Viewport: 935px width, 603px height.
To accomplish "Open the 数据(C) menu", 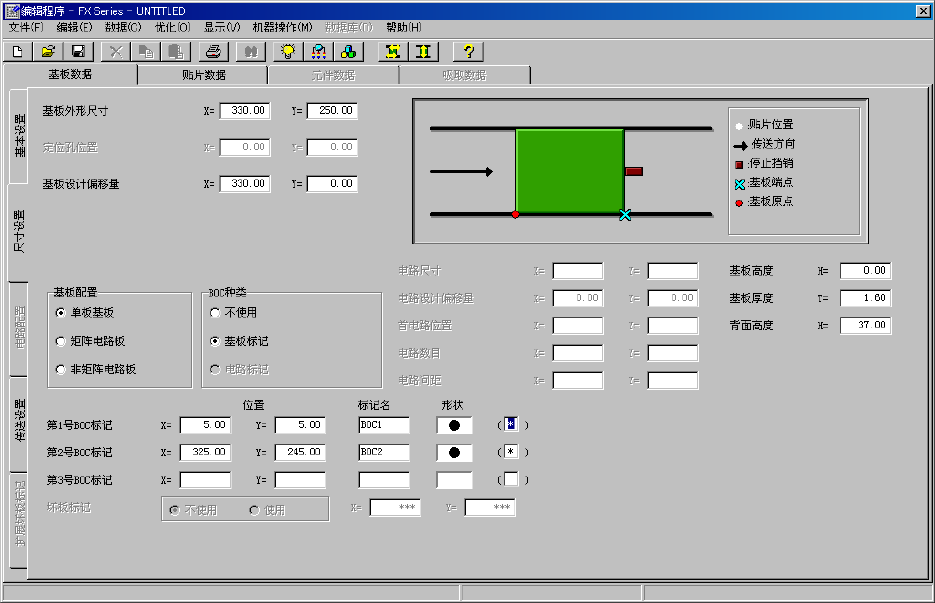I will [123, 27].
